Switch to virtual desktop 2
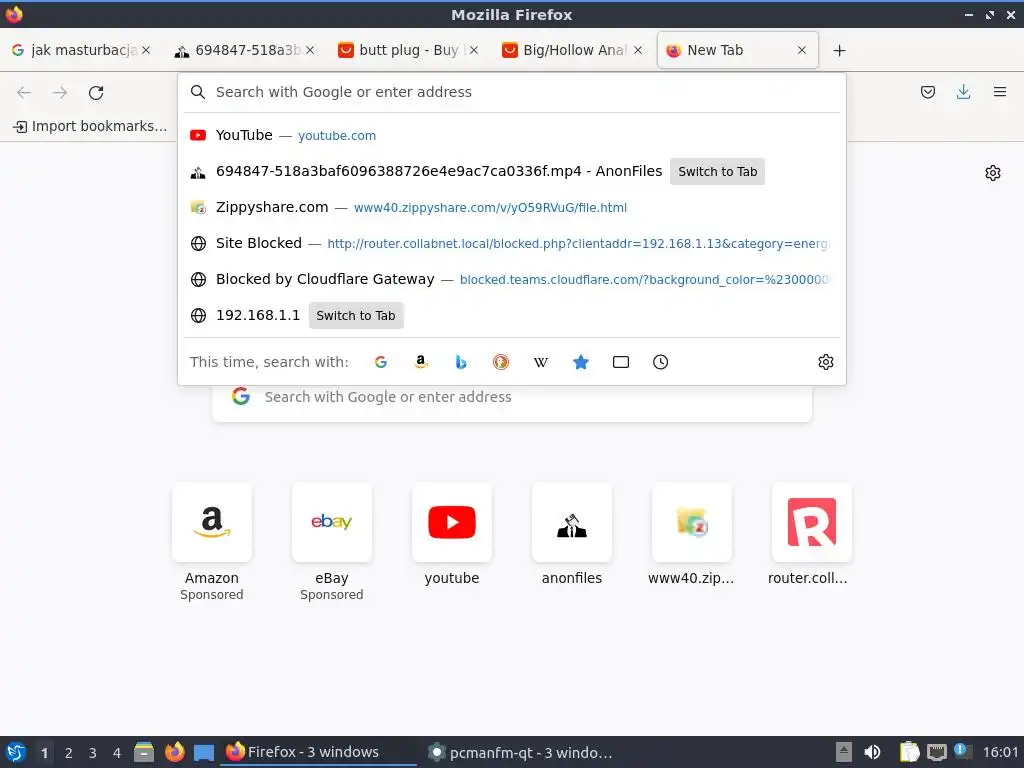Image resolution: width=1024 pixels, height=768 pixels. [x=69, y=753]
